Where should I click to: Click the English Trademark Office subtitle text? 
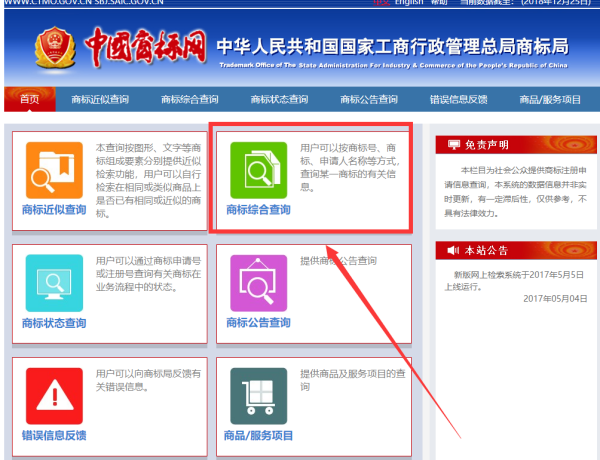[x=393, y=65]
